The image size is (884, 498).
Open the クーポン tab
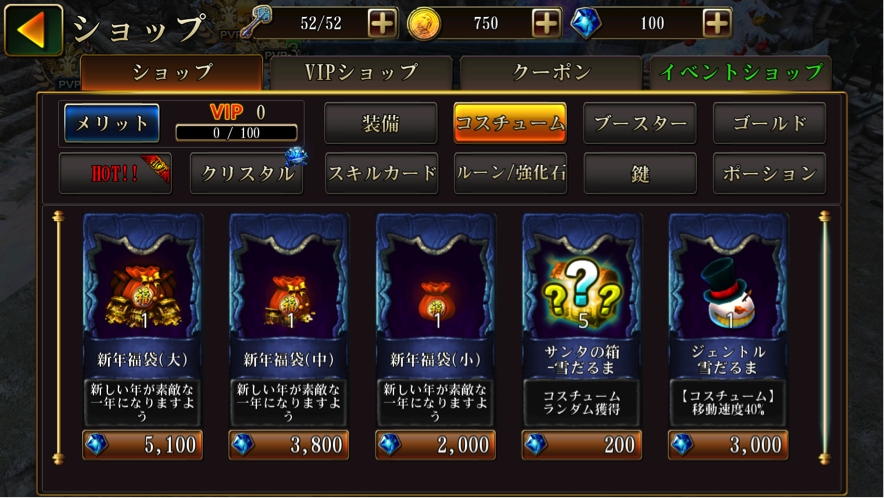pyautogui.click(x=551, y=73)
